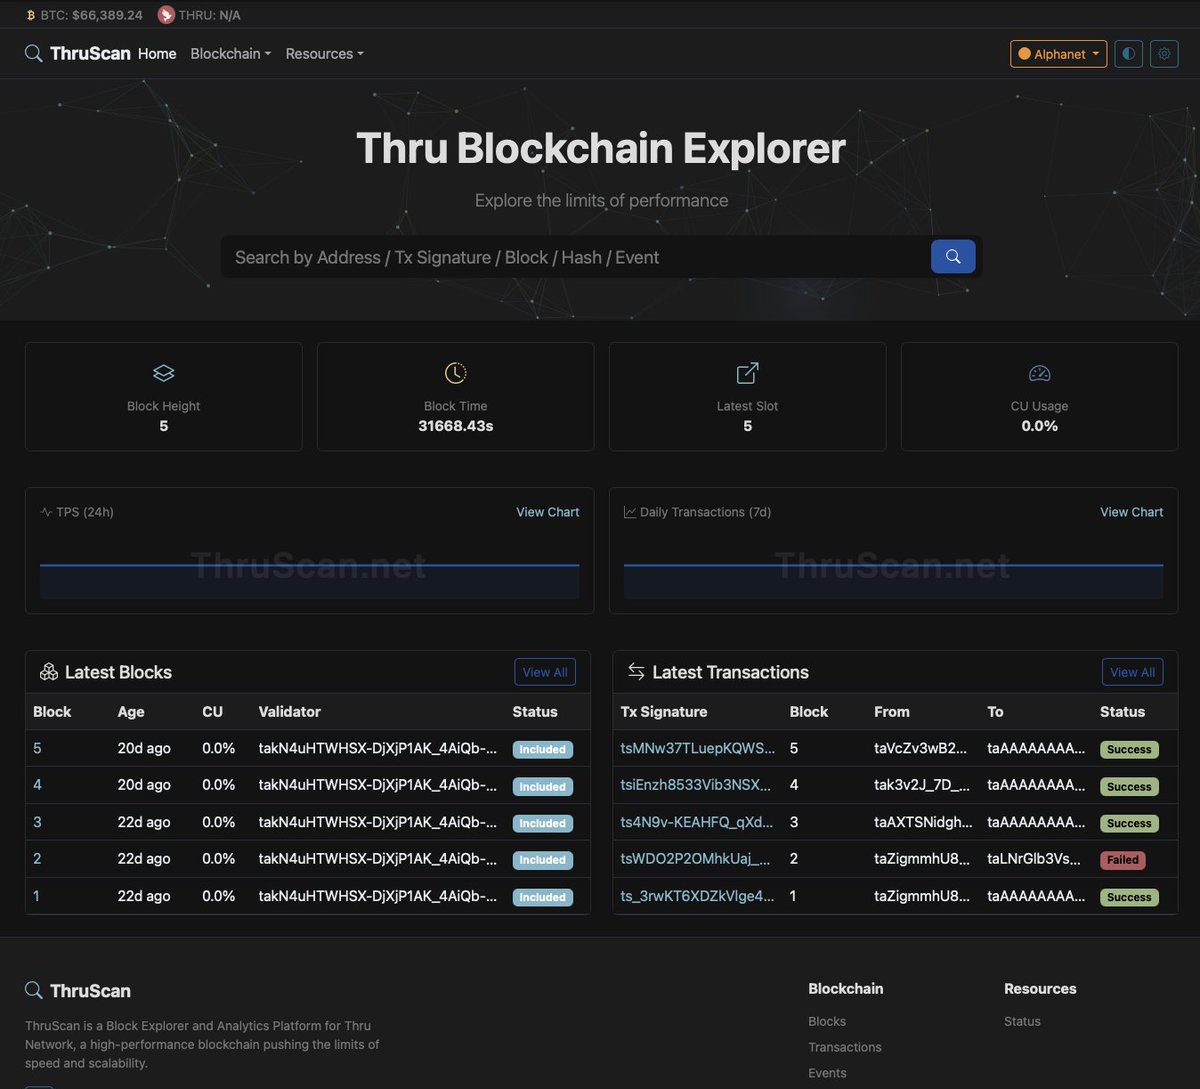Click the blue search magnifier button
The image size is (1200, 1089).
point(953,257)
